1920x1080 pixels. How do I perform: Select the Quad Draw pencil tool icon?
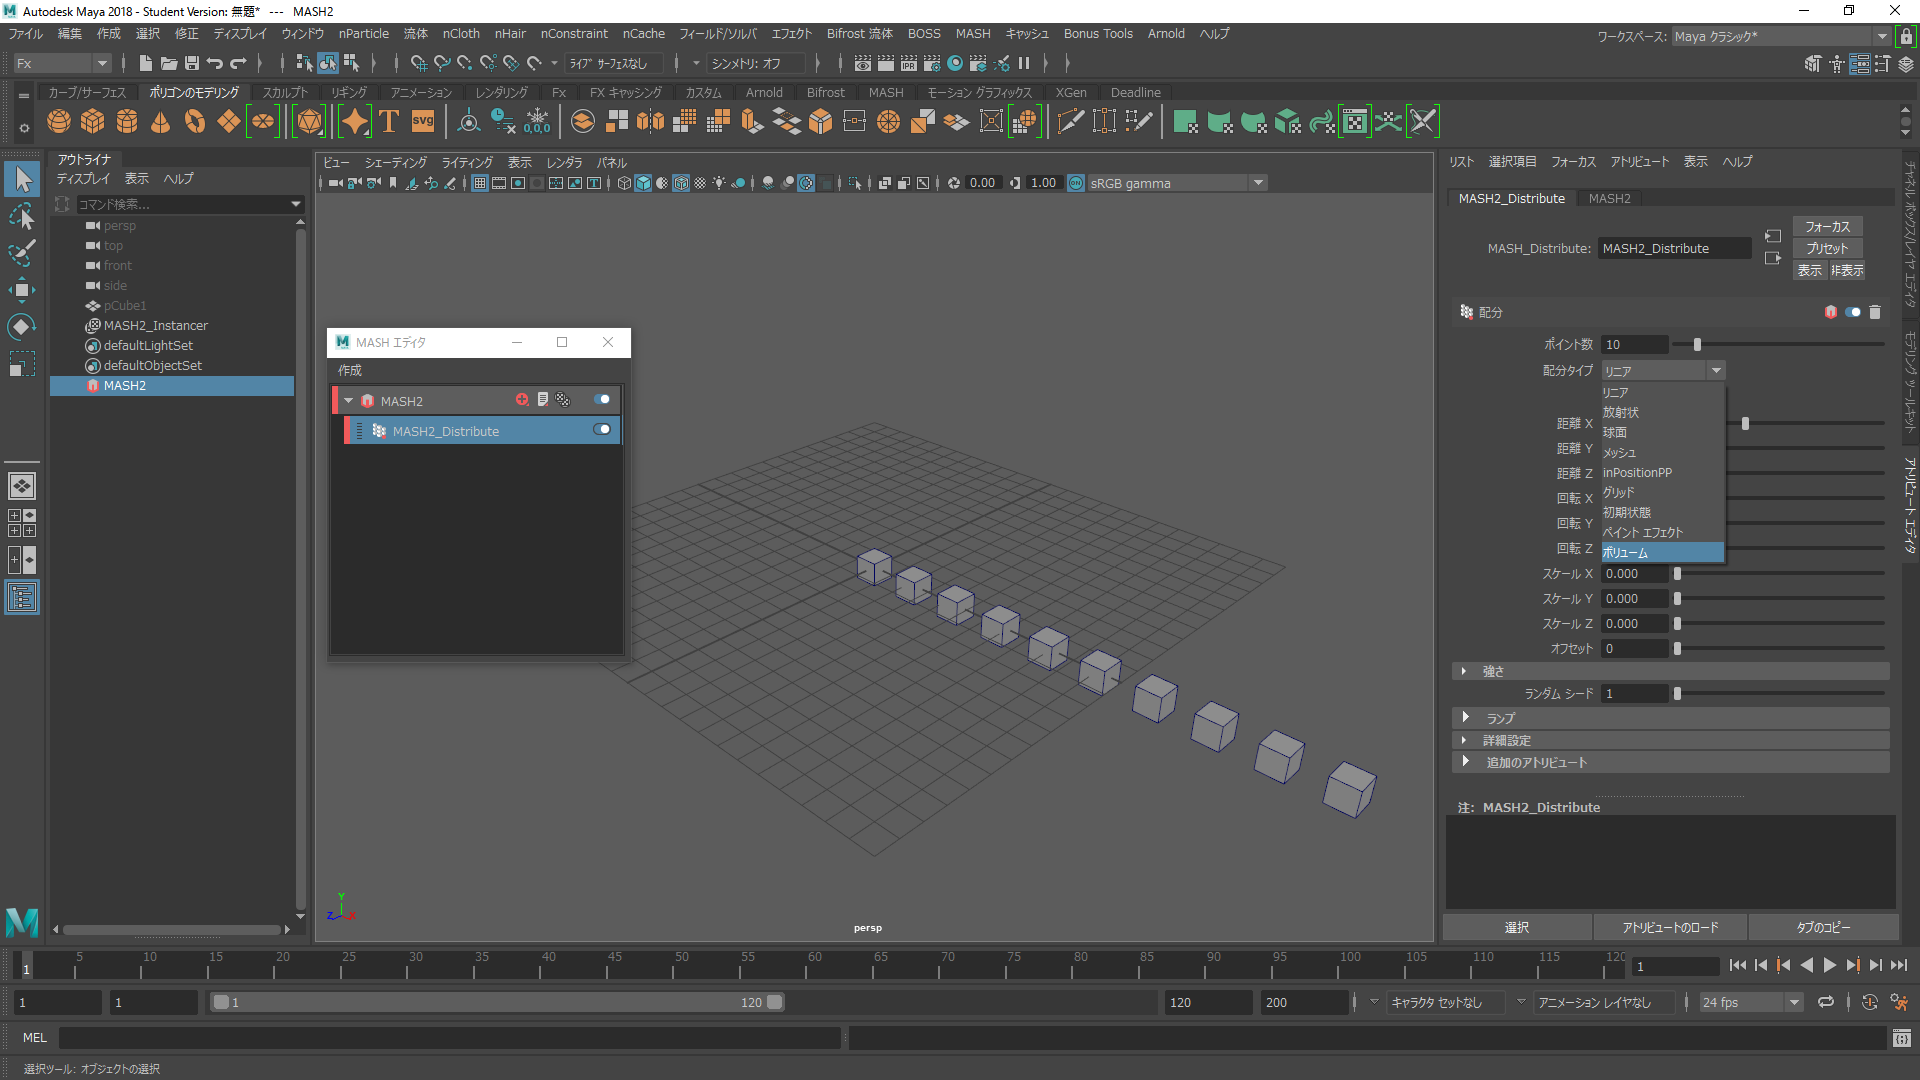coord(1139,121)
